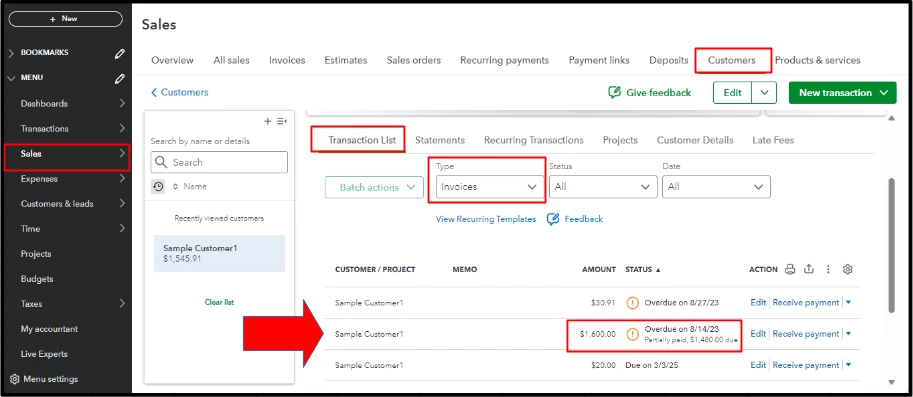Click the recently viewed clock icon

[x=158, y=186]
